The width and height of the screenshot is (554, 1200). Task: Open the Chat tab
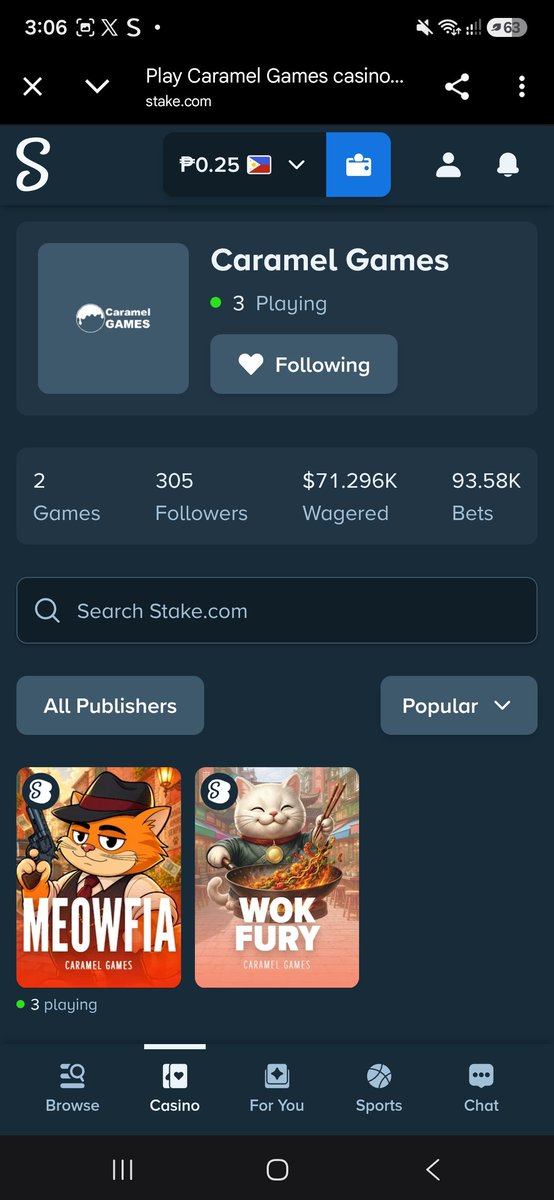[481, 1088]
